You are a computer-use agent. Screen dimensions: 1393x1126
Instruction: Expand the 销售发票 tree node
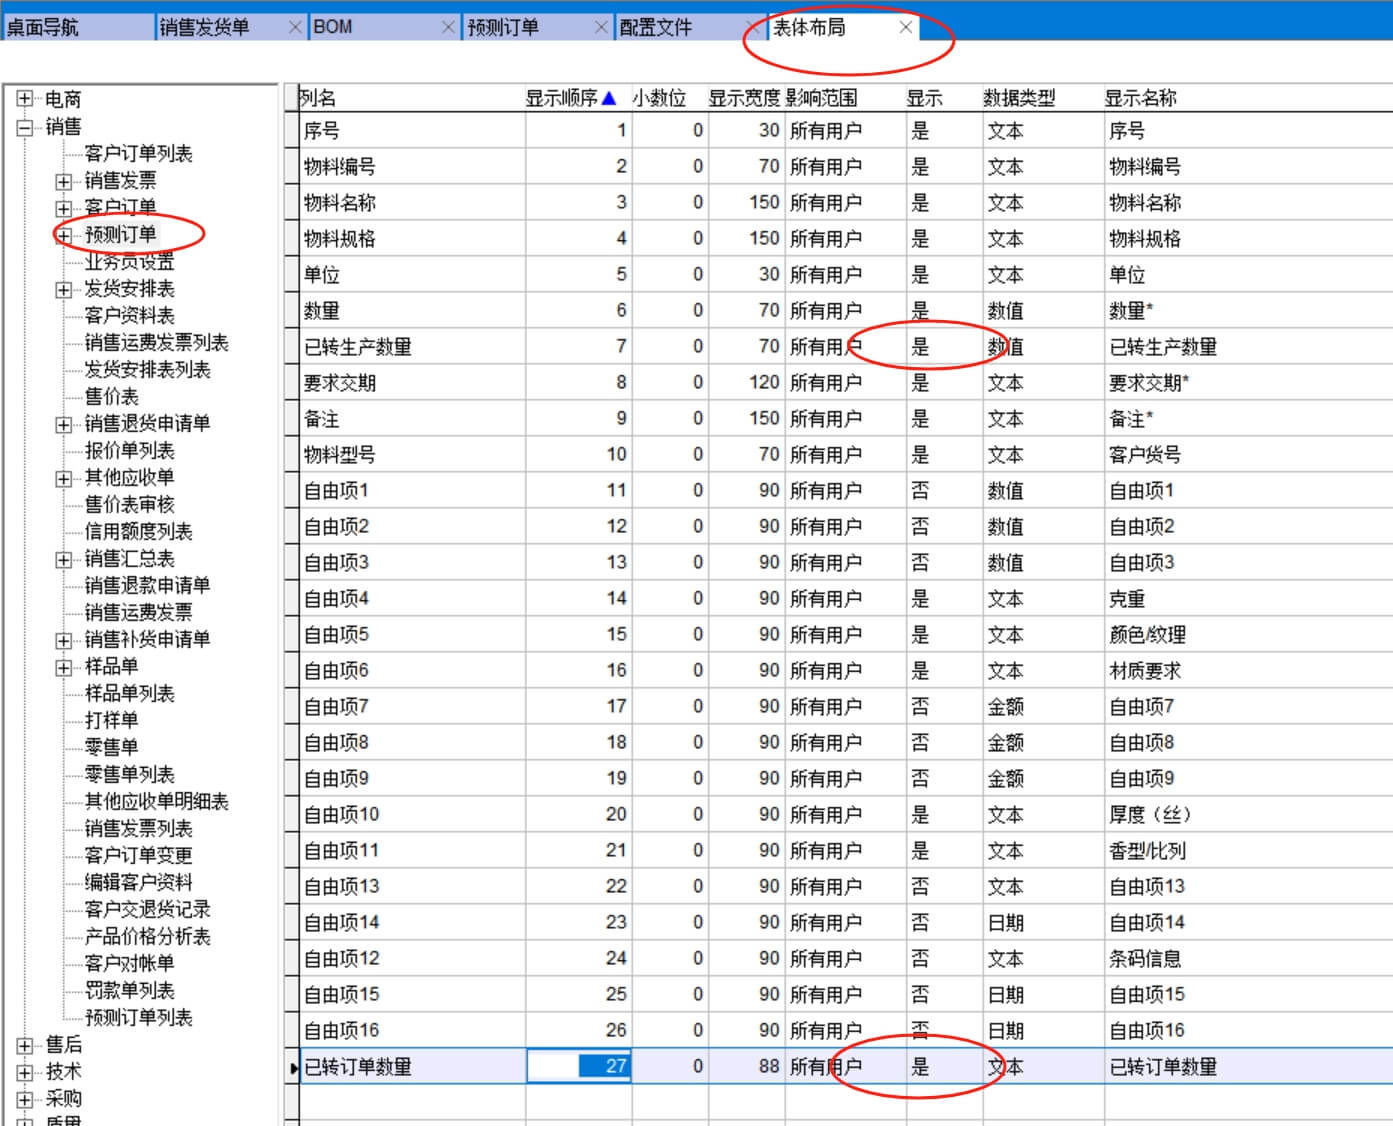tap(64, 182)
